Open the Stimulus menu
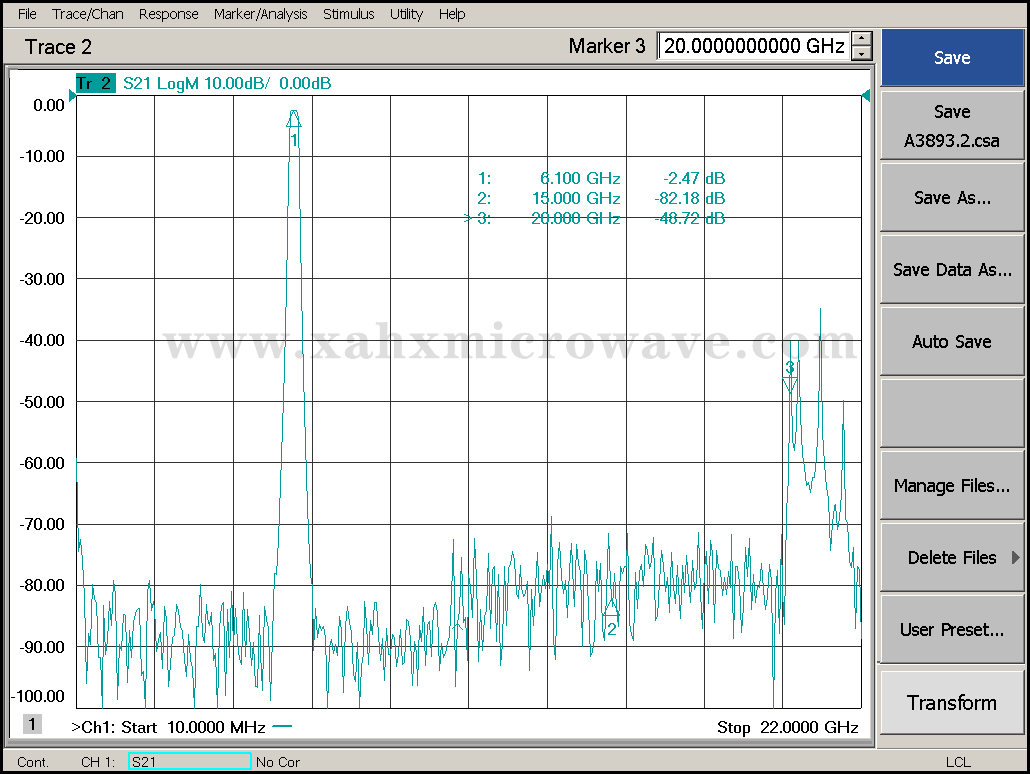Screen dimensions: 1030x774 point(348,14)
